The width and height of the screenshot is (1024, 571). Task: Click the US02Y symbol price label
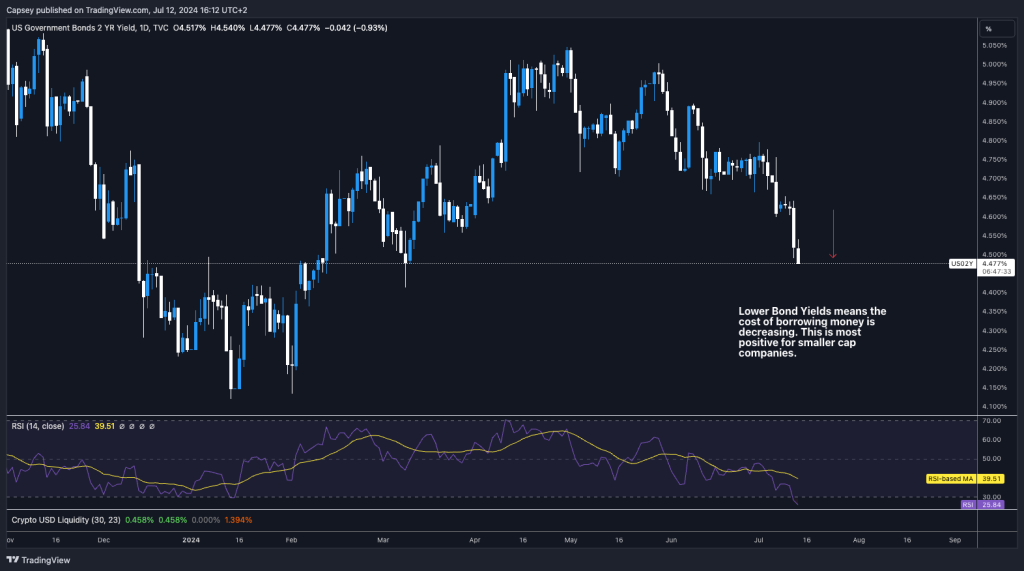point(960,264)
